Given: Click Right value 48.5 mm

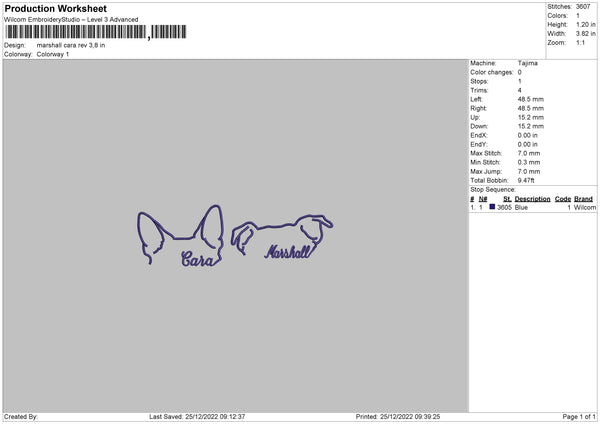Looking at the screenshot, I should [x=531, y=108].
